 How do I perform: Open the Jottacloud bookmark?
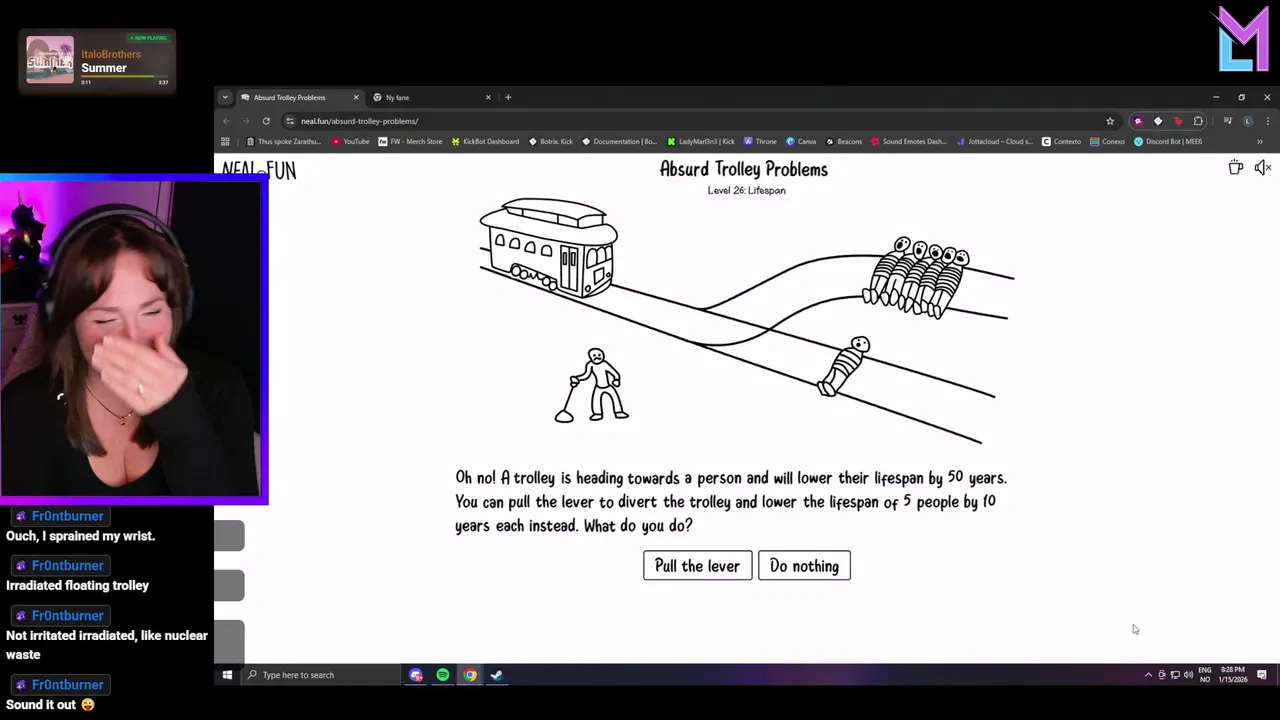pos(994,141)
